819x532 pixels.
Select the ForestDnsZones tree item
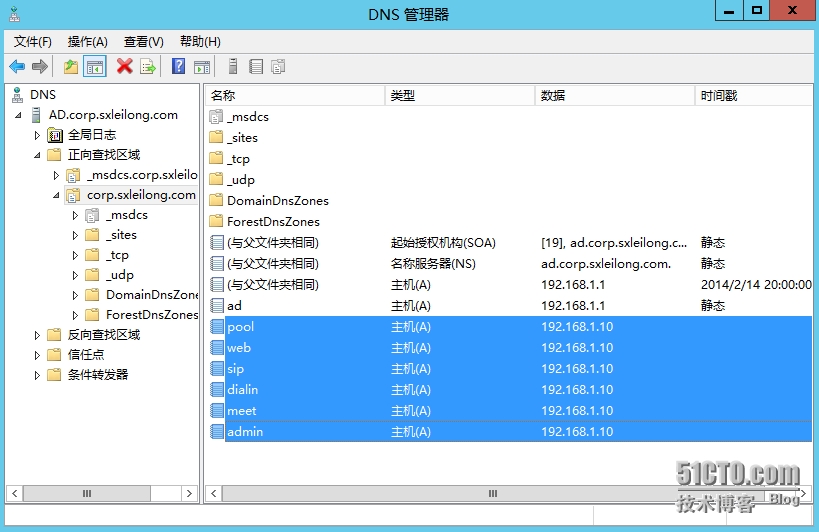click(151, 315)
